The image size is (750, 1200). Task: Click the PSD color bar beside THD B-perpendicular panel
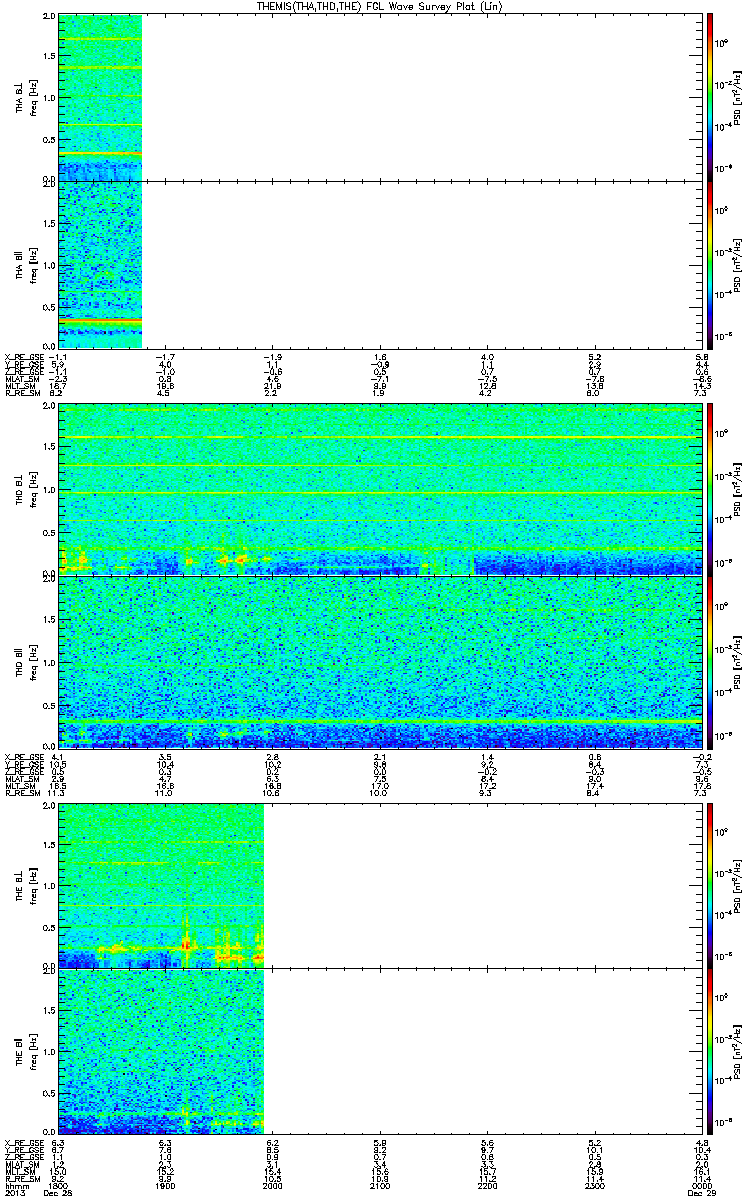click(710, 488)
